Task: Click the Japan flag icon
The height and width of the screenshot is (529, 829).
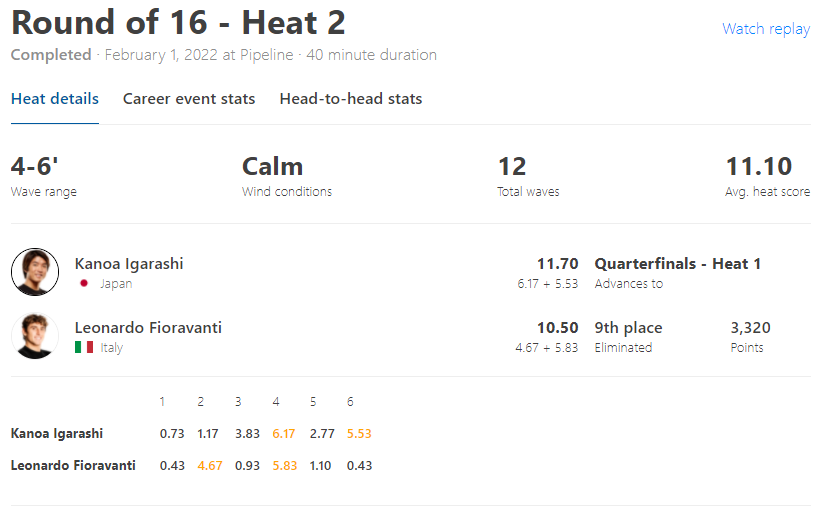Action: tap(84, 283)
